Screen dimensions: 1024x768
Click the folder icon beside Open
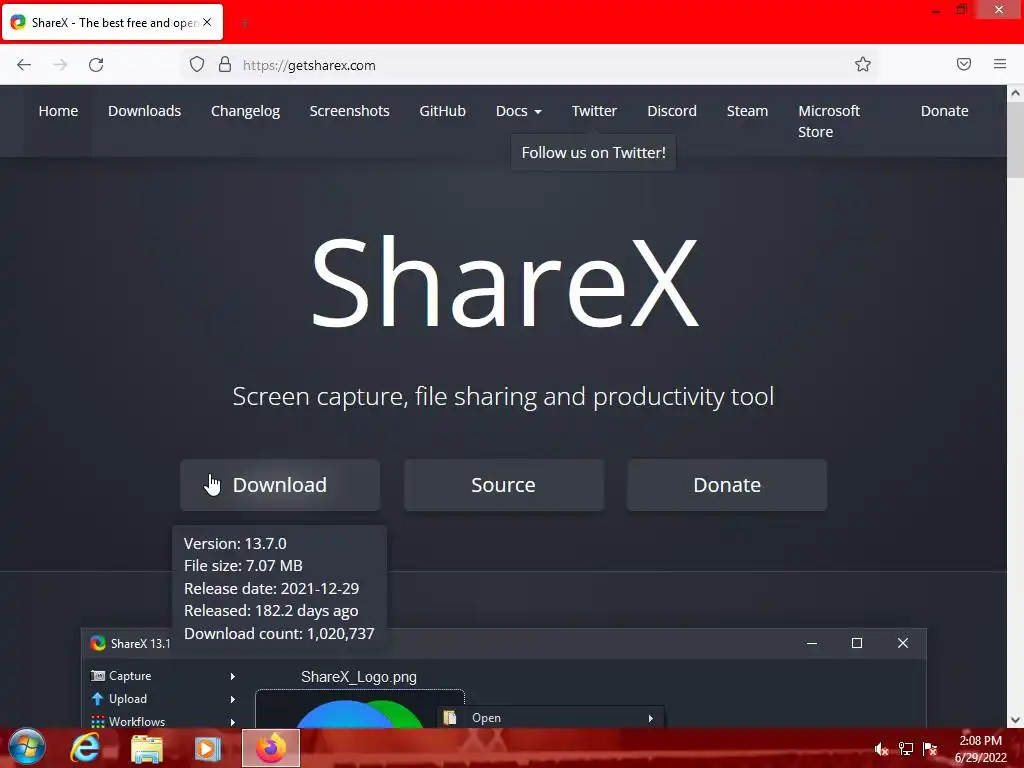coord(450,718)
